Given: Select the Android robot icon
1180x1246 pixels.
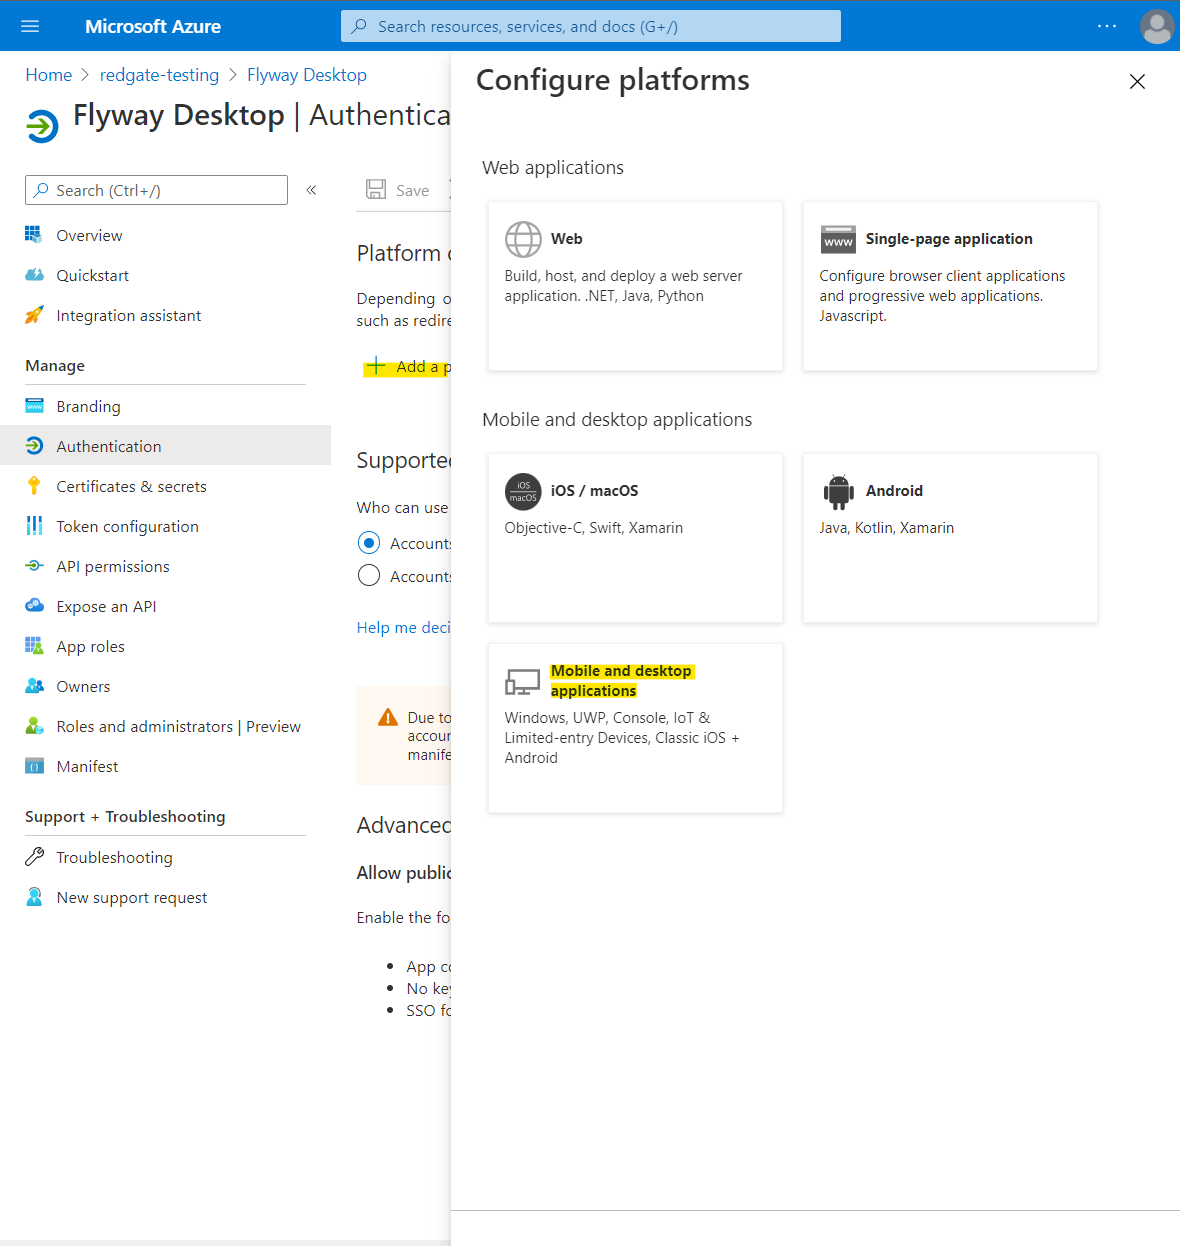Looking at the screenshot, I should 838,491.
